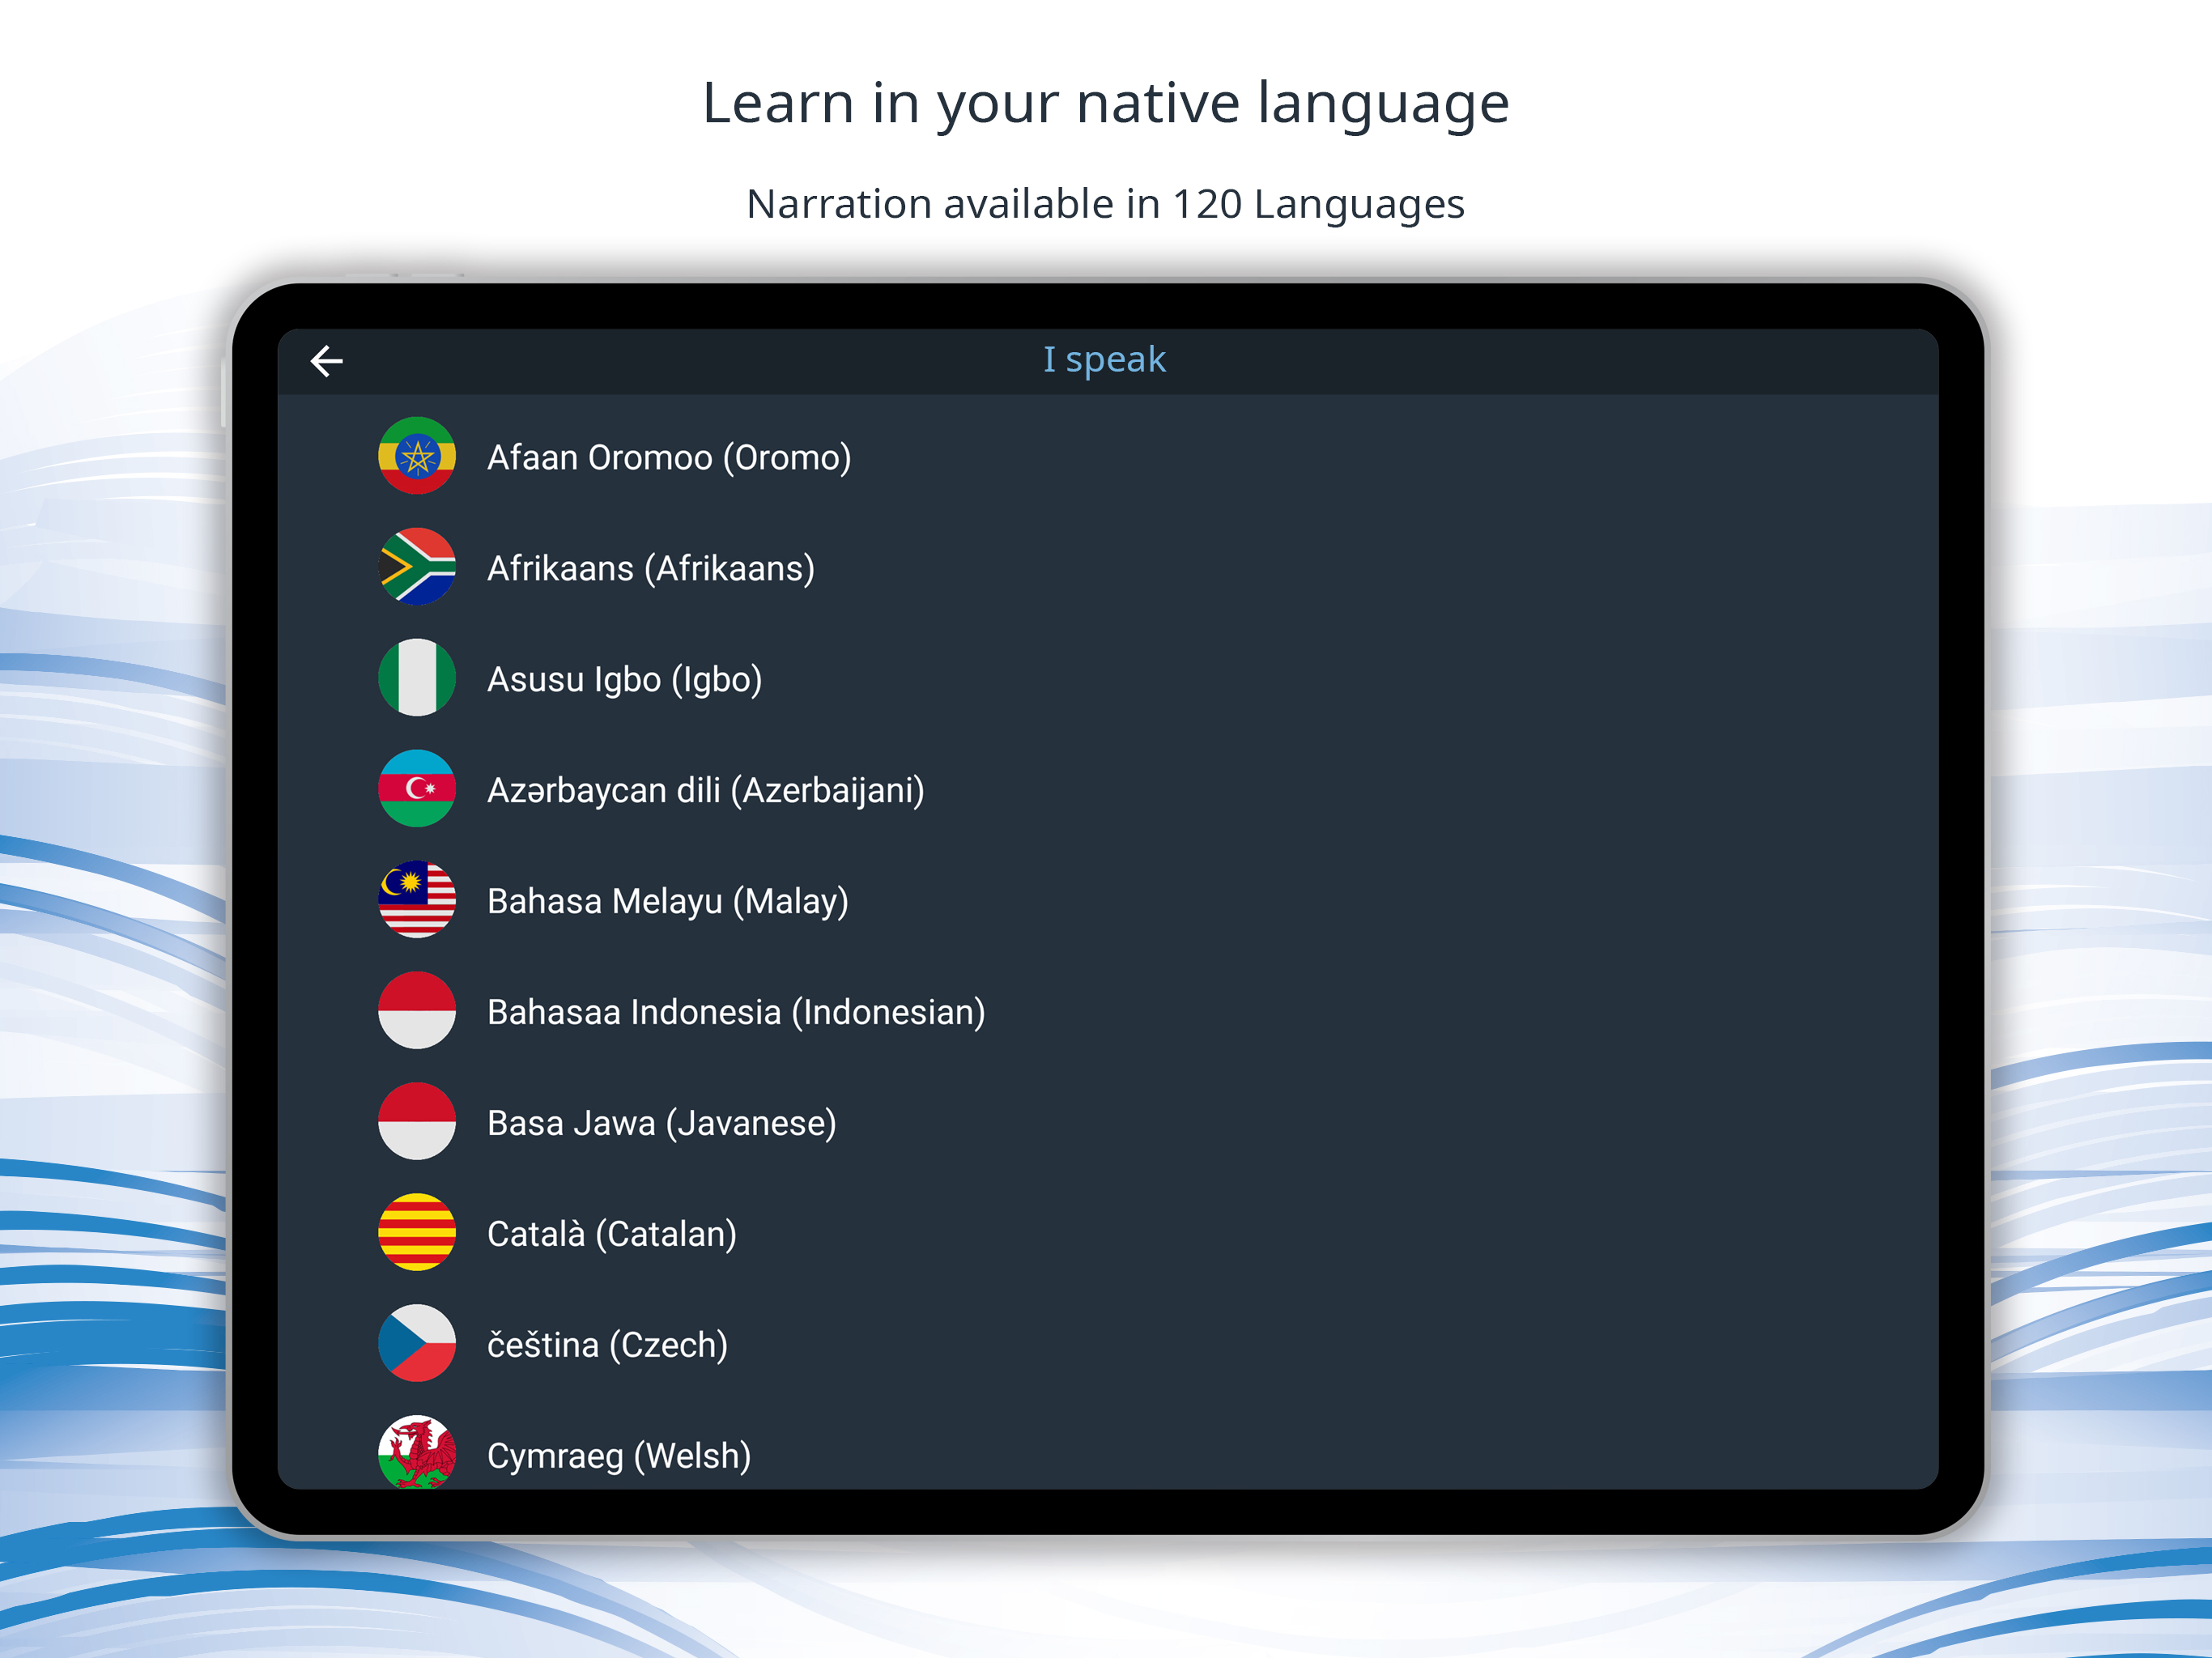Tap the Catalan striped flag icon
Screen dimensions: 2212x1658
[417, 1233]
